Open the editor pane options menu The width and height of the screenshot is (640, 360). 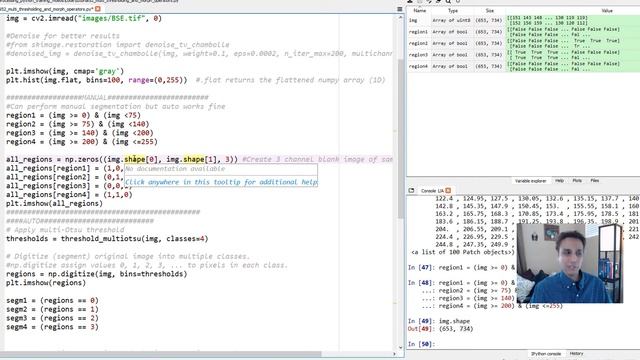(x=400, y=9)
